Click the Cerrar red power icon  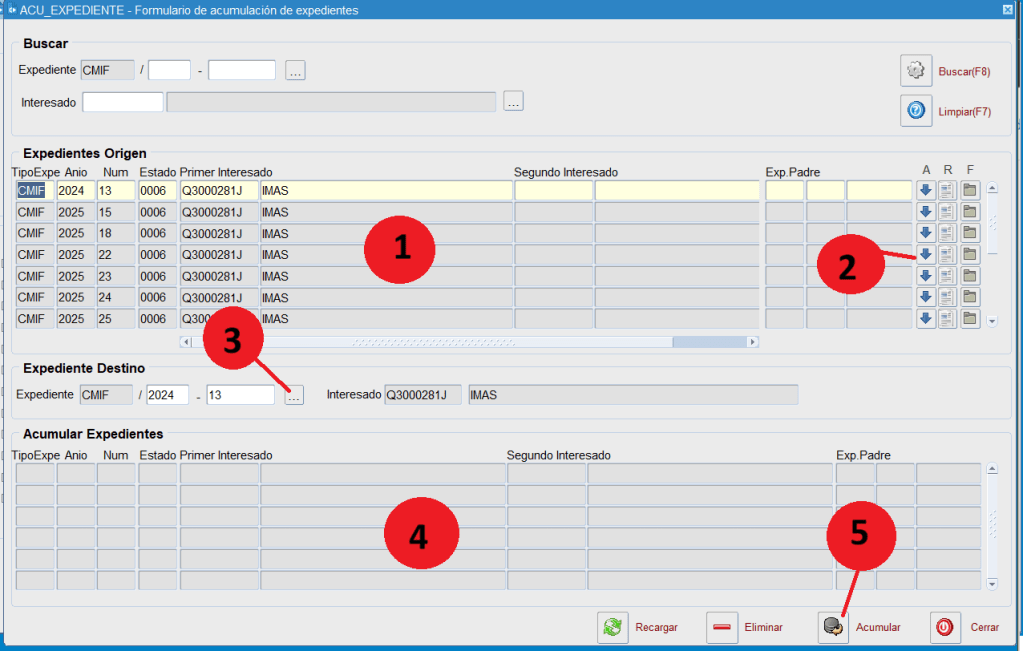click(x=945, y=627)
